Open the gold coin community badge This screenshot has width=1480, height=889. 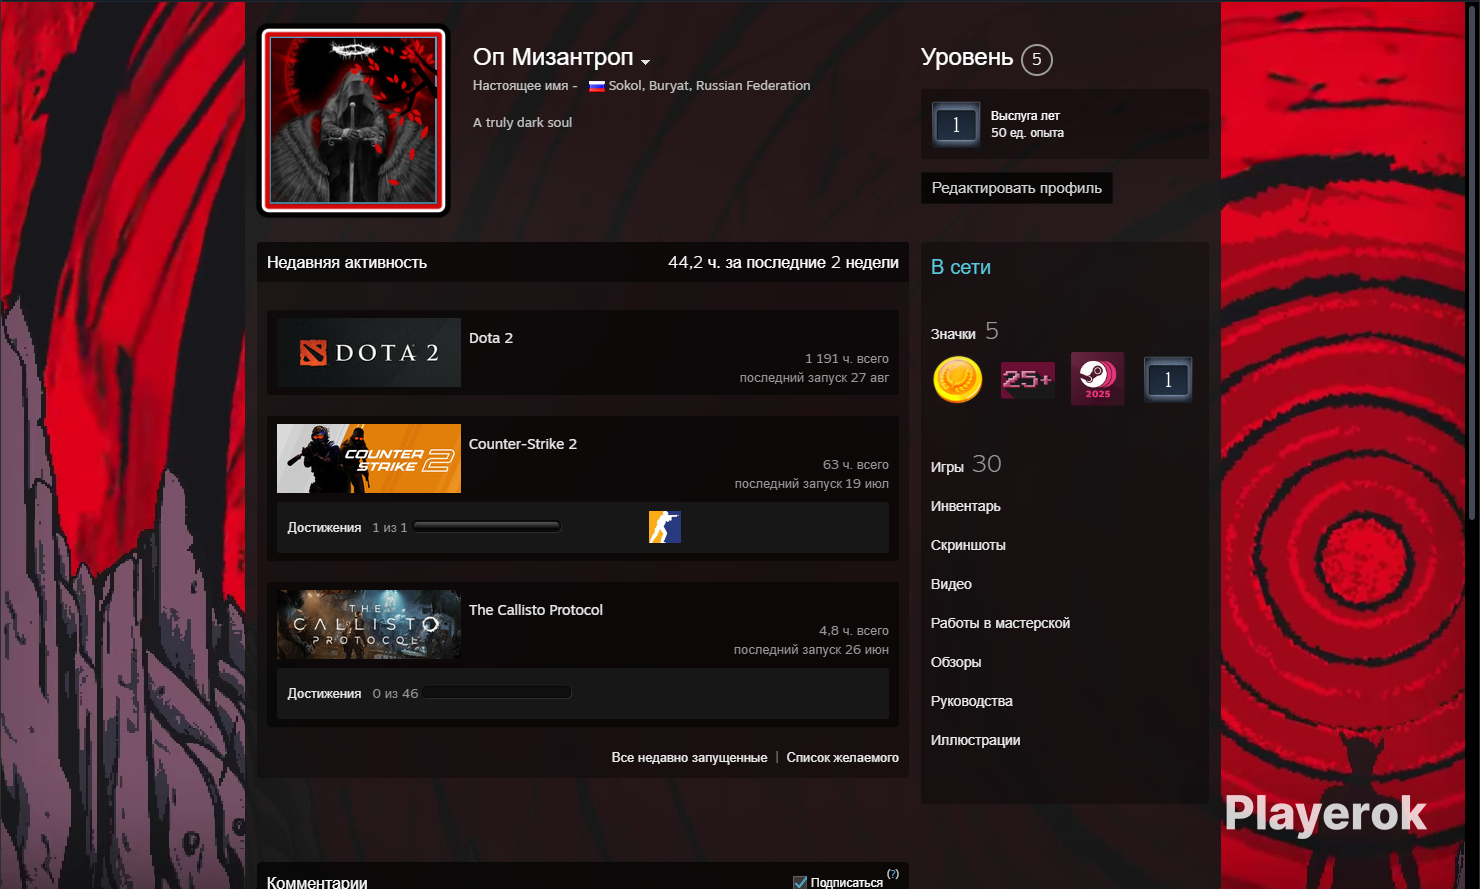coord(957,380)
